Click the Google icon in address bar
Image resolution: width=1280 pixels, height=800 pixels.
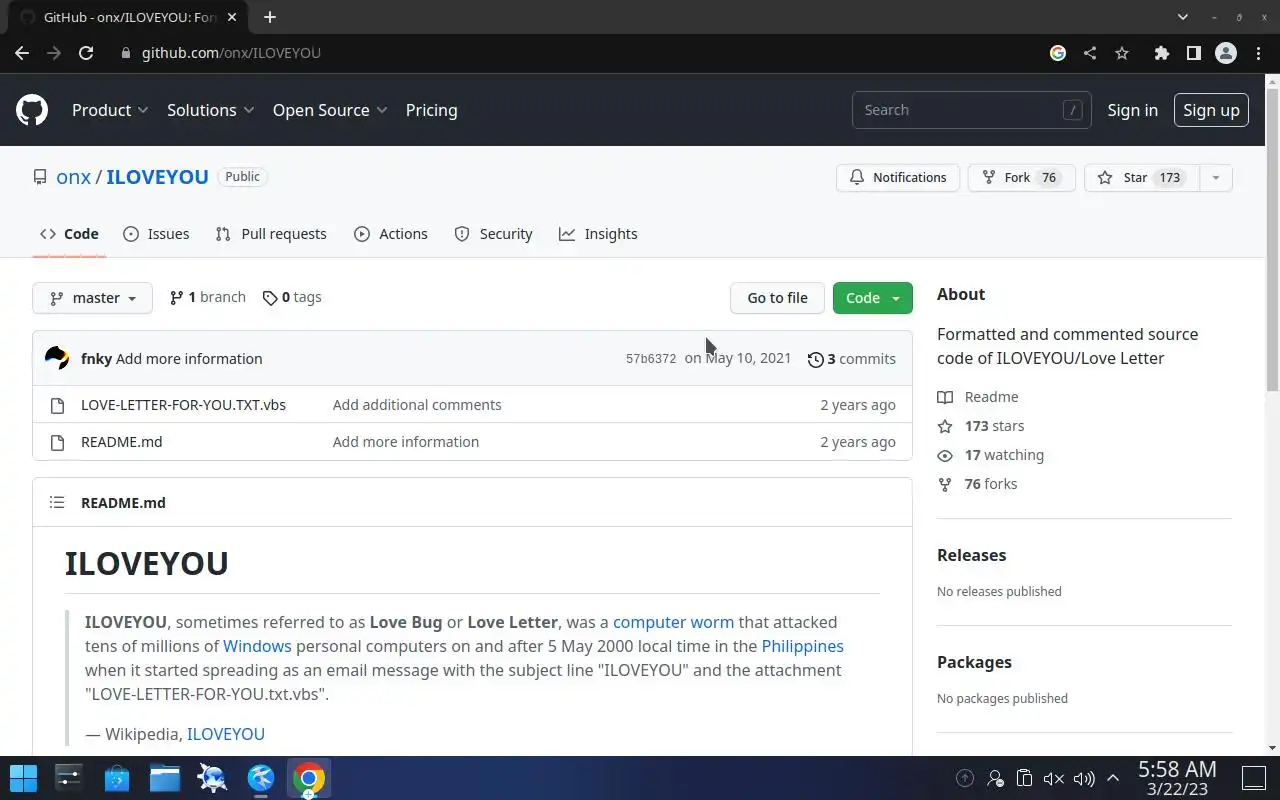pos(1058,53)
